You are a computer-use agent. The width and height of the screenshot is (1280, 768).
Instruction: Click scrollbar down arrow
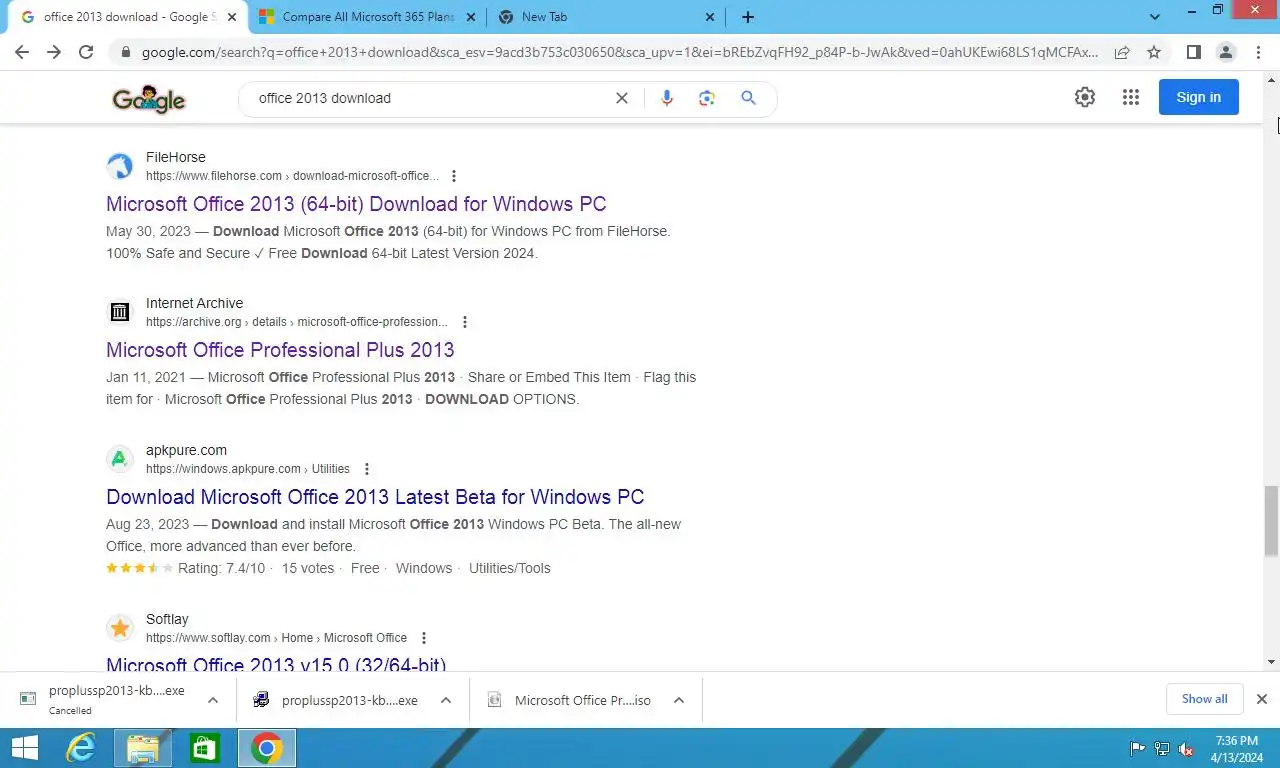[x=1271, y=662]
